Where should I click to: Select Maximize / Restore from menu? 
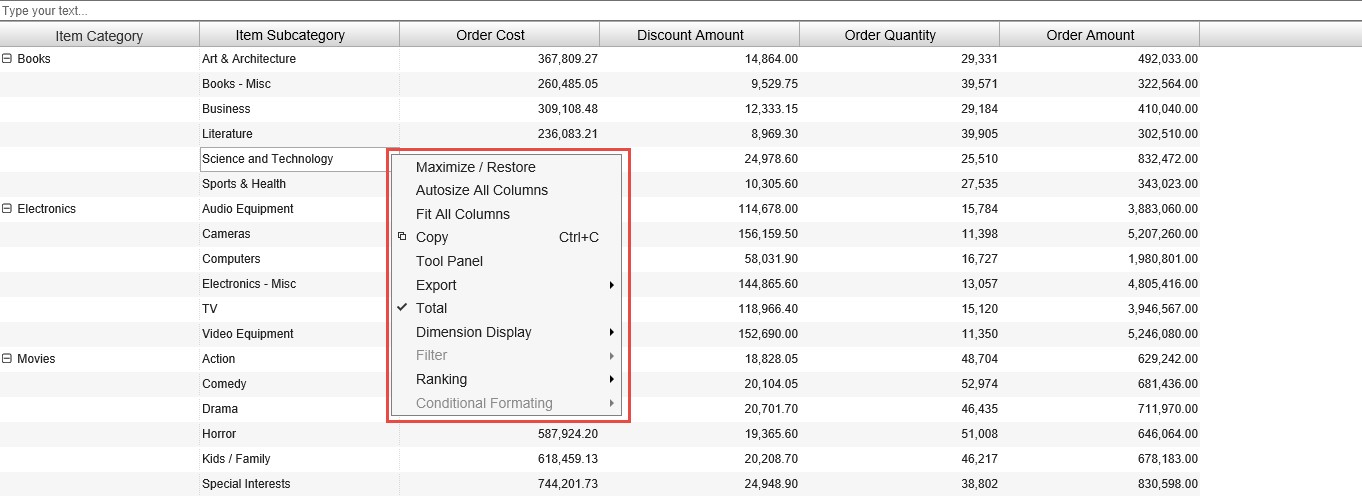click(x=475, y=167)
